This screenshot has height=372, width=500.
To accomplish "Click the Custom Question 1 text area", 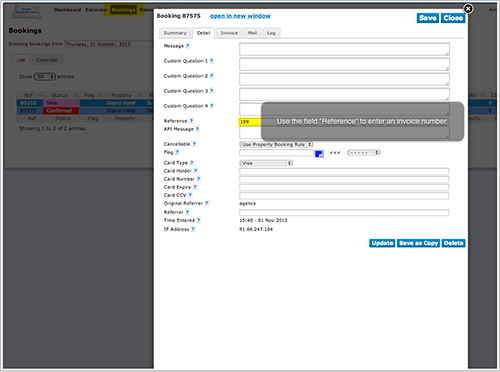I will coord(344,64).
